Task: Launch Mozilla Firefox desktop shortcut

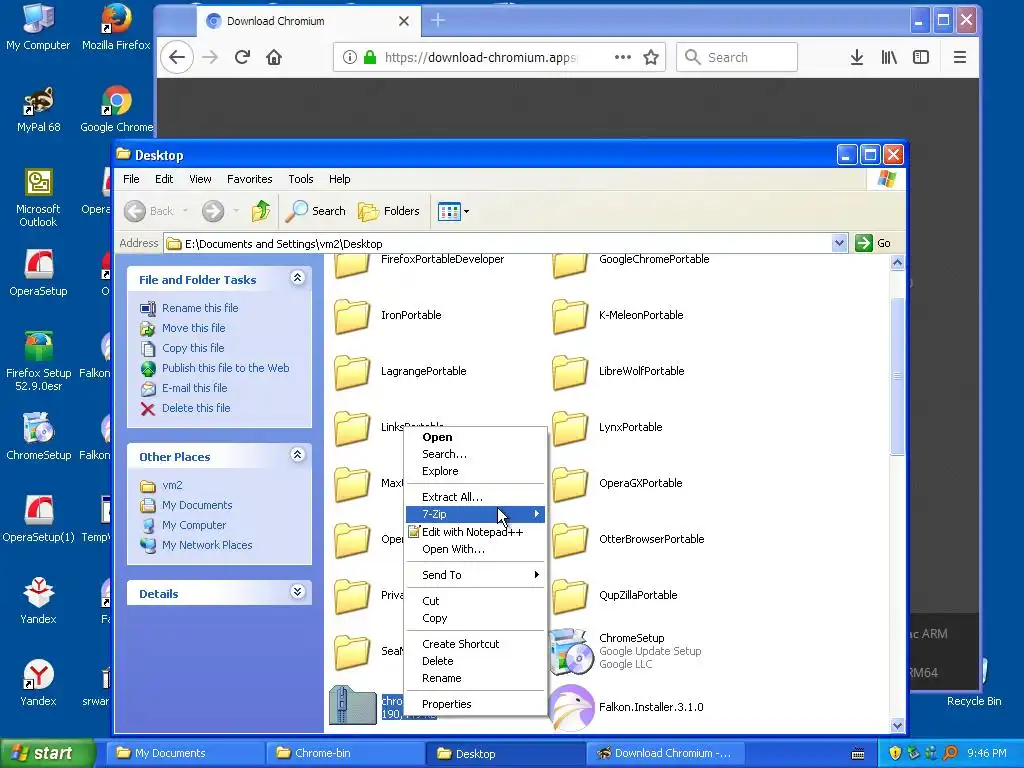Action: point(116,27)
